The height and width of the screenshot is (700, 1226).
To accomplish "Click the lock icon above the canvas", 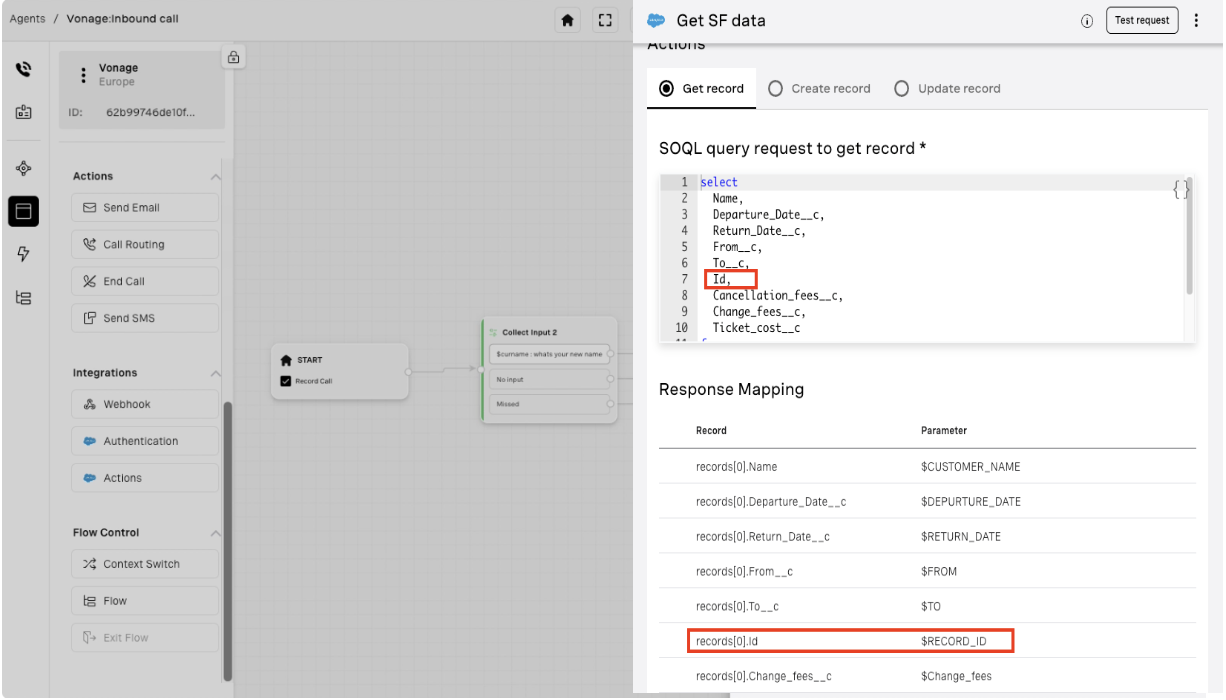I will [x=233, y=57].
